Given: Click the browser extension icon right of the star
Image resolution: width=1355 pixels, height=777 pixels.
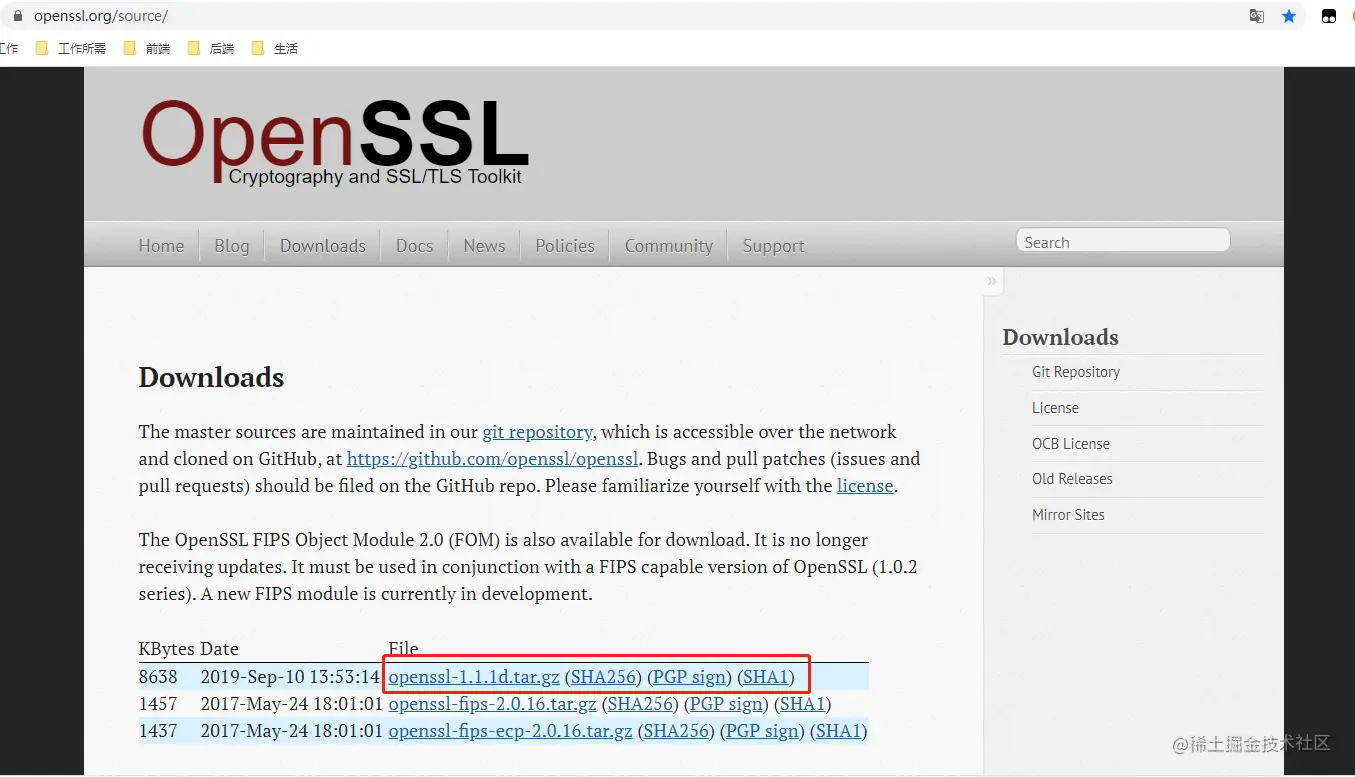Looking at the screenshot, I should 1329,16.
